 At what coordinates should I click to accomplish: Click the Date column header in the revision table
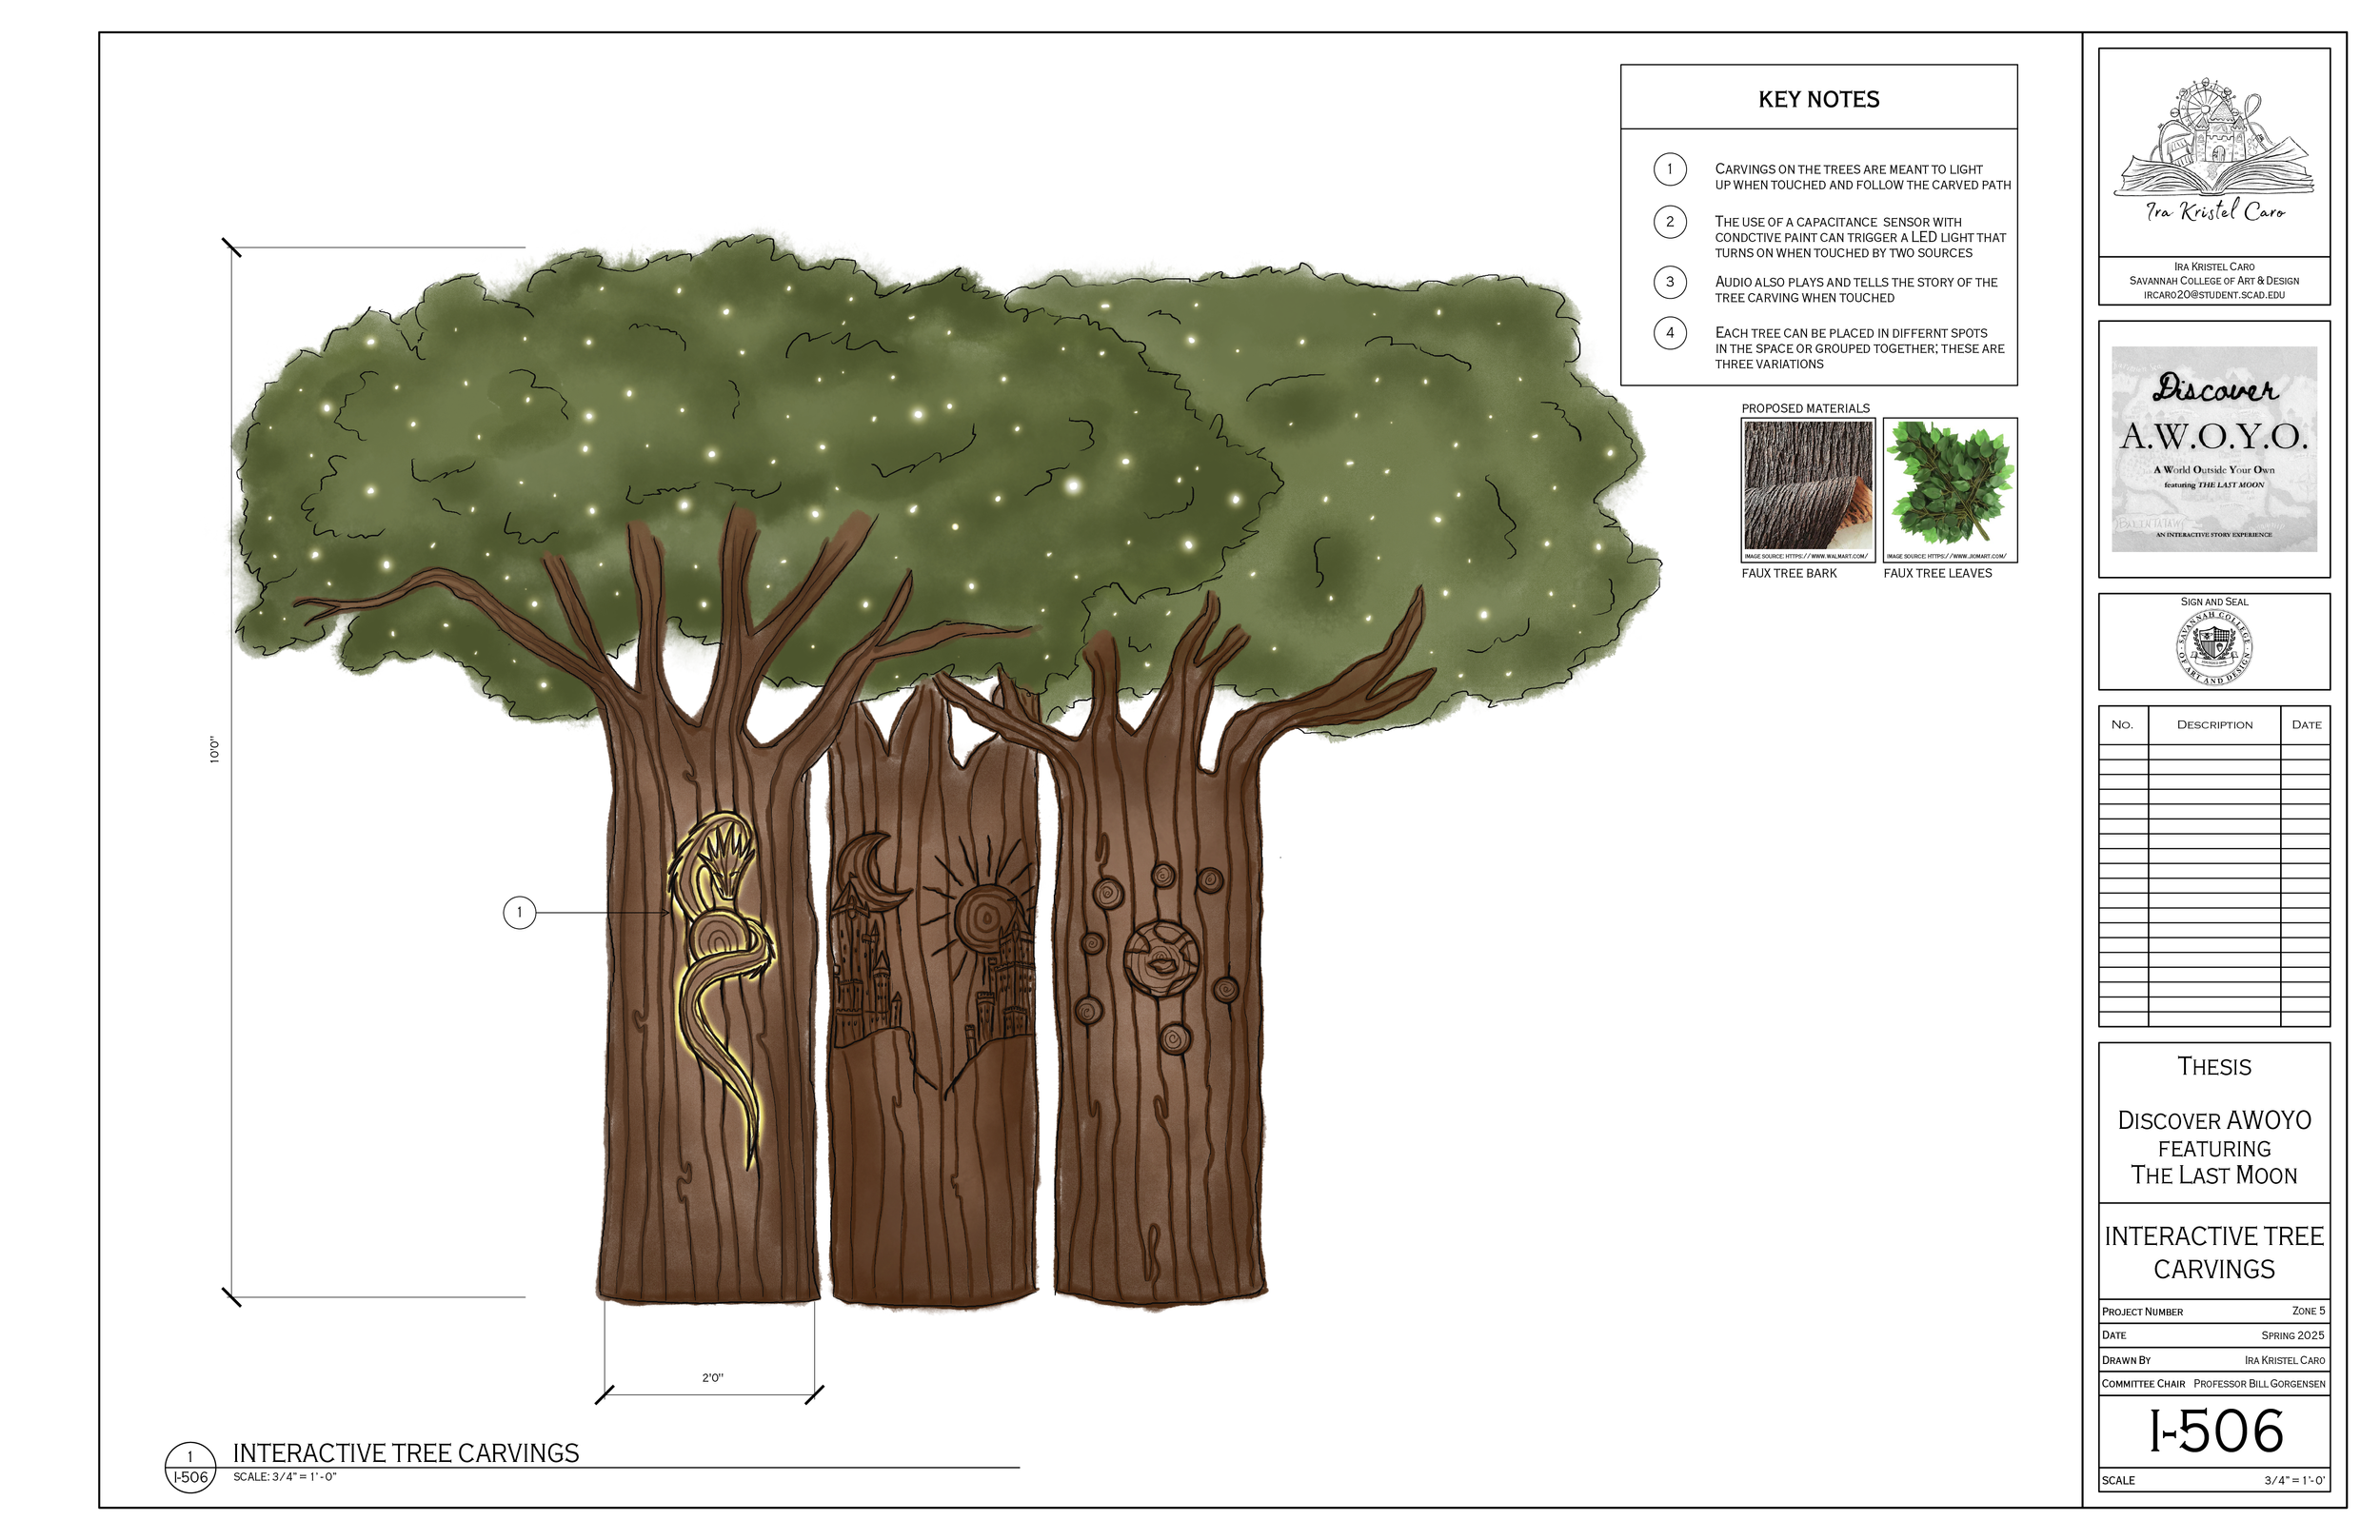click(2306, 725)
